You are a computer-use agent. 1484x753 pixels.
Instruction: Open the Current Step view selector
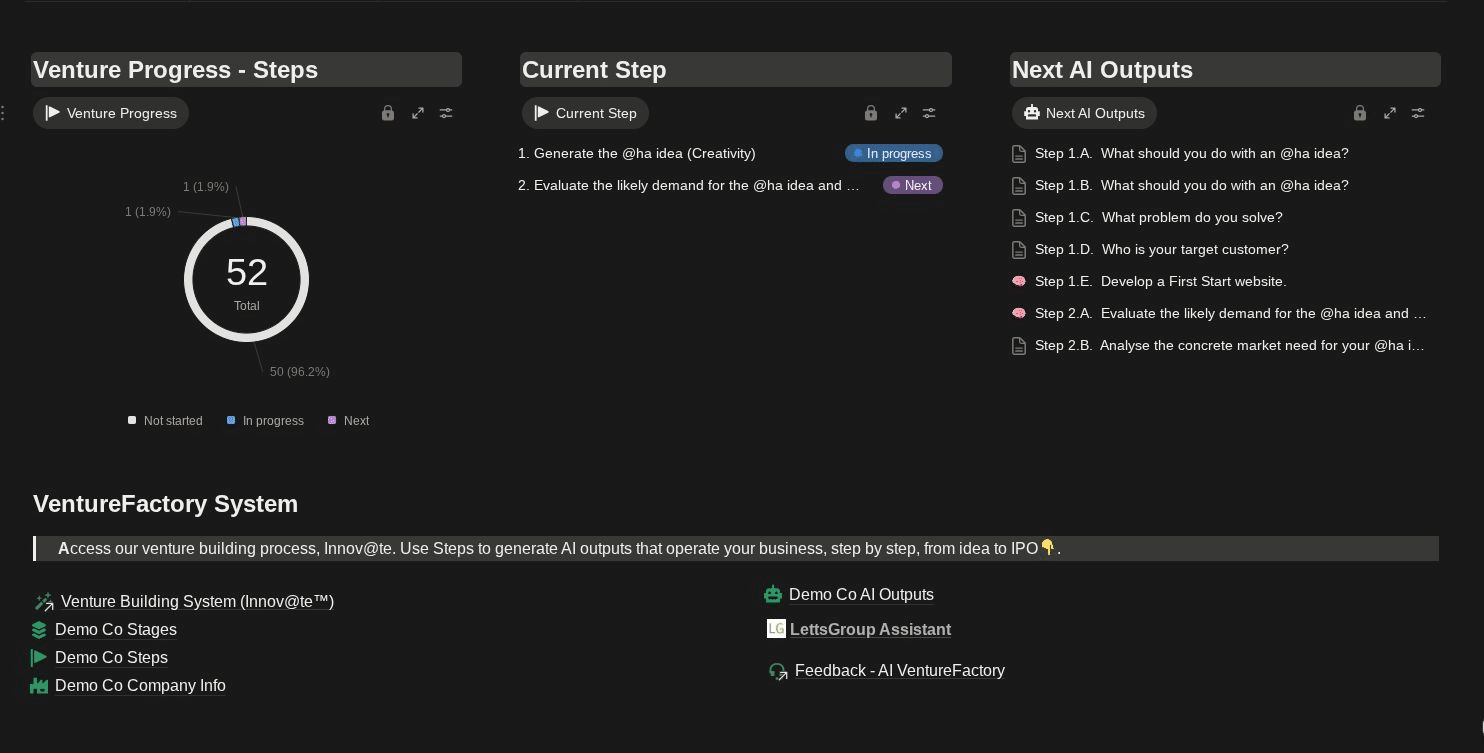(x=585, y=113)
